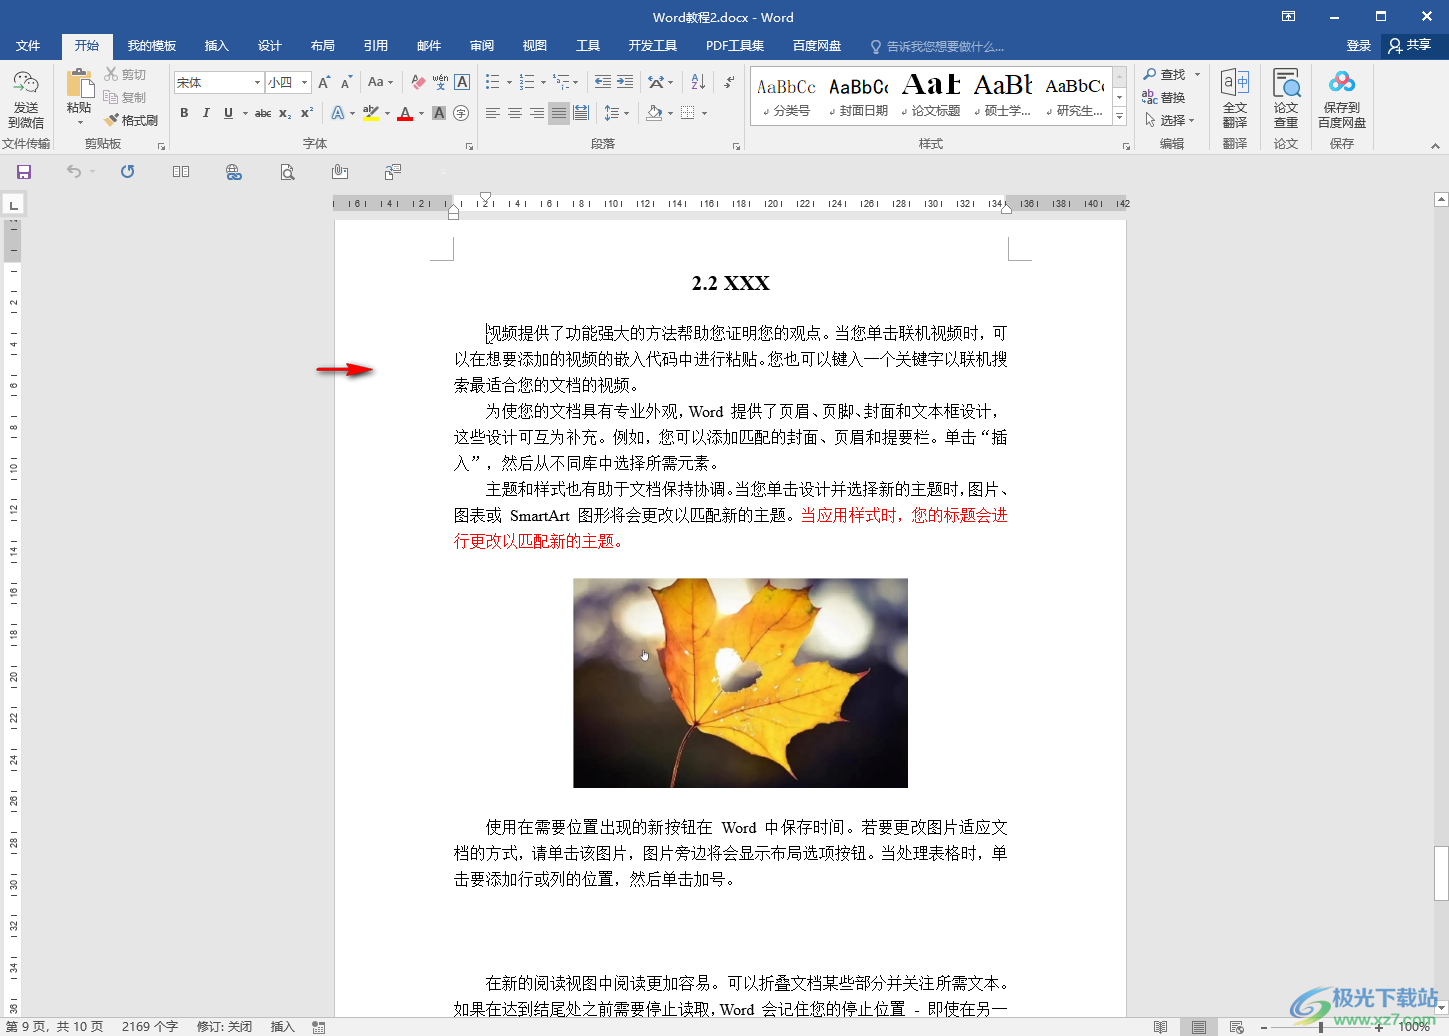
Task: Collapse the ribbon with the up chevron
Action: [x=1435, y=145]
